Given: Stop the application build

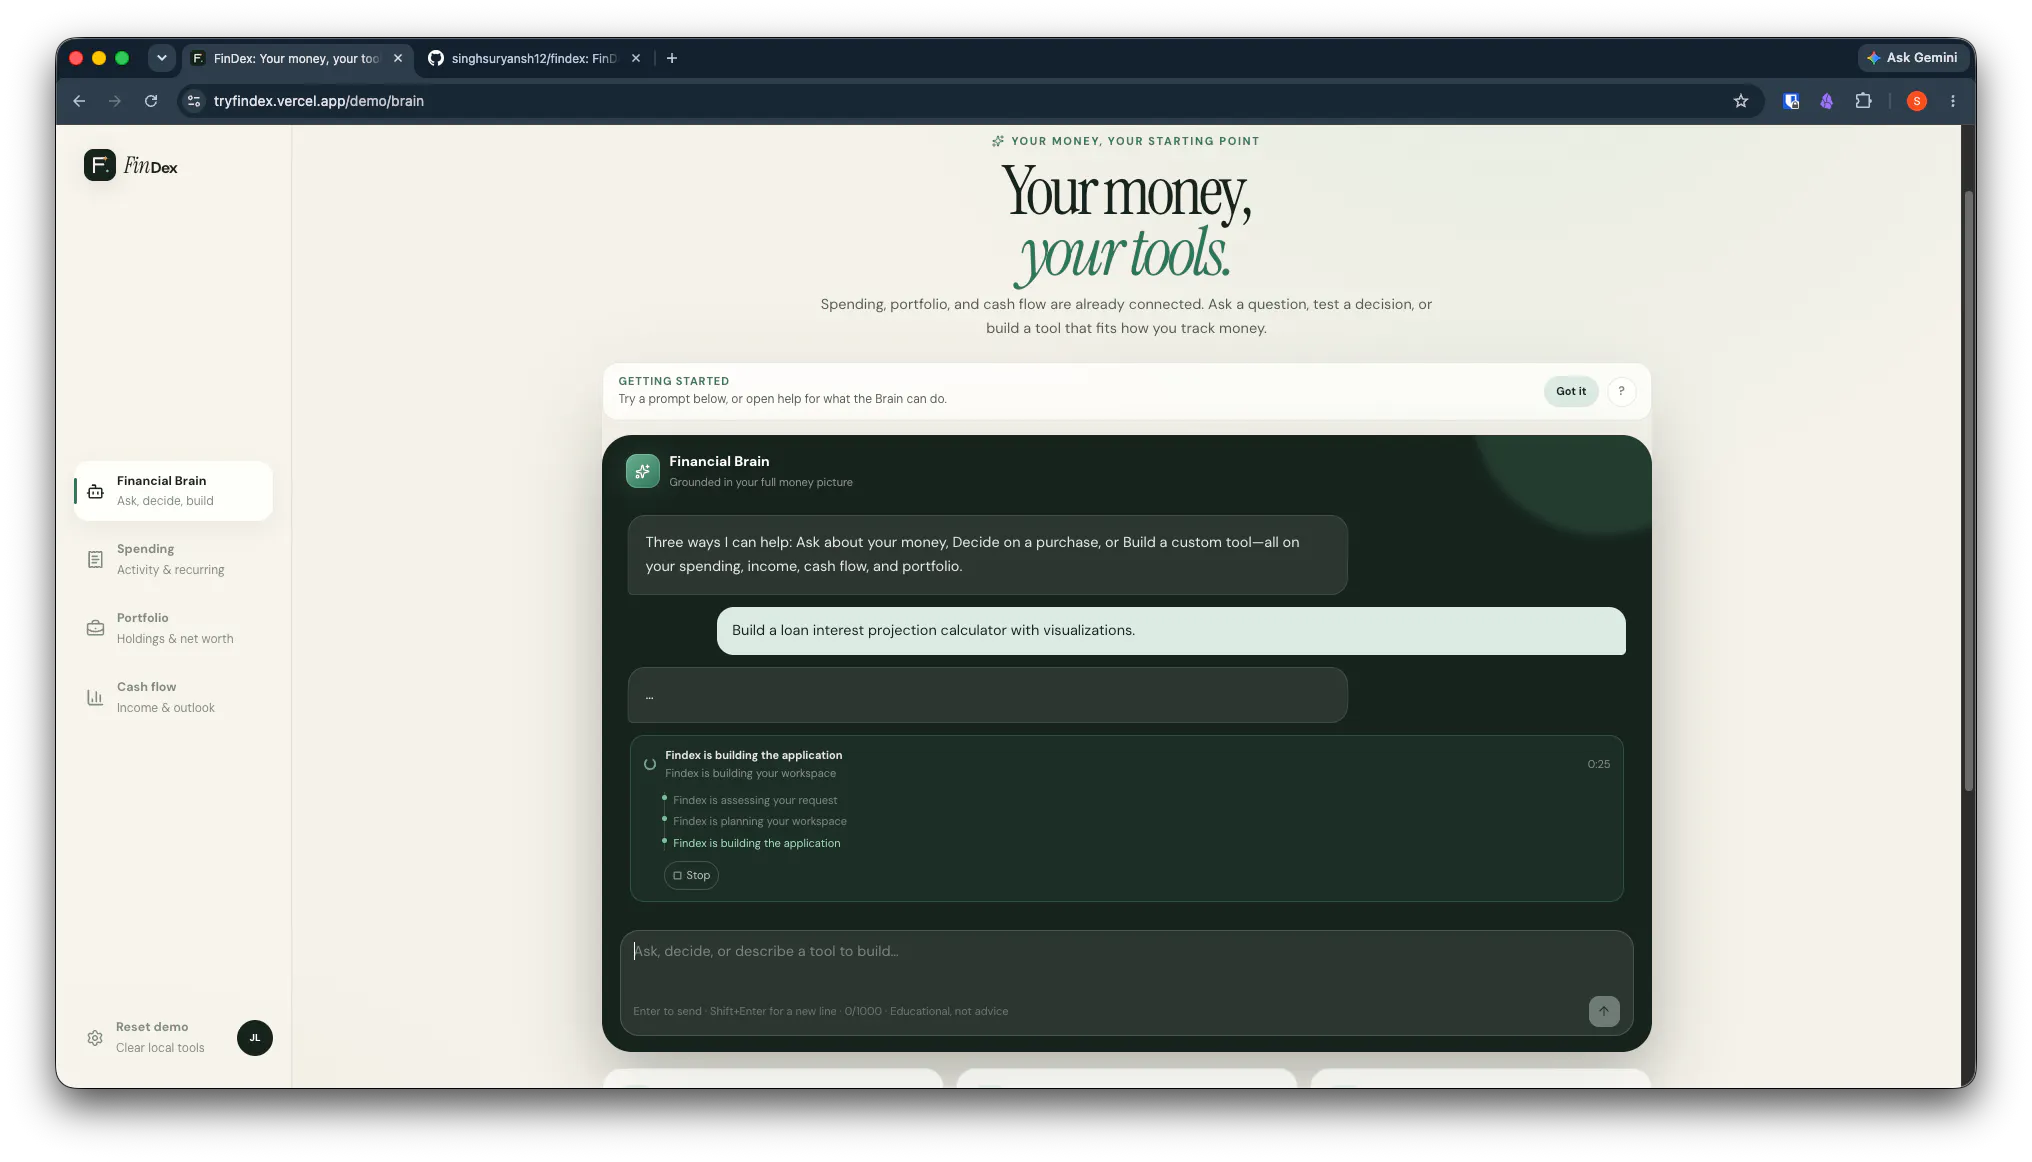Looking at the screenshot, I should pyautogui.click(x=691, y=875).
